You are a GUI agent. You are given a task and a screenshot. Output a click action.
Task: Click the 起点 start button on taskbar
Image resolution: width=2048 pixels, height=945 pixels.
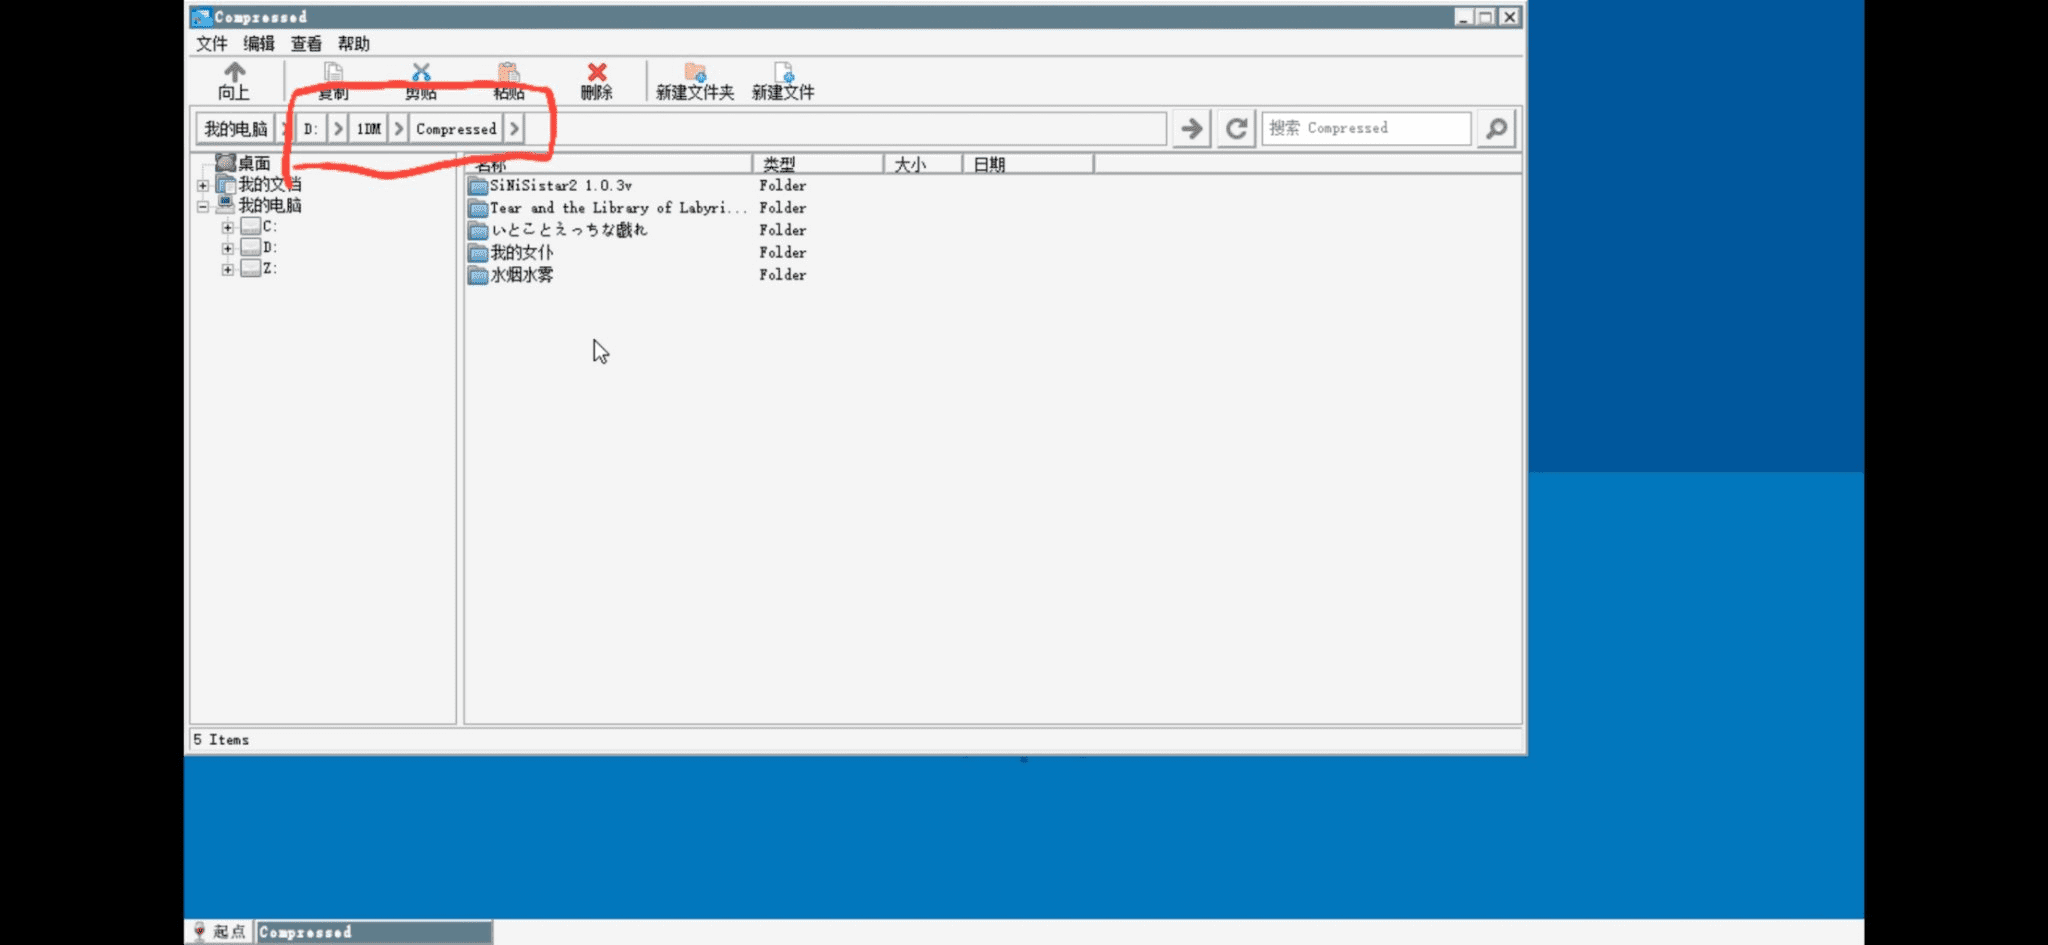pyautogui.click(x=219, y=932)
